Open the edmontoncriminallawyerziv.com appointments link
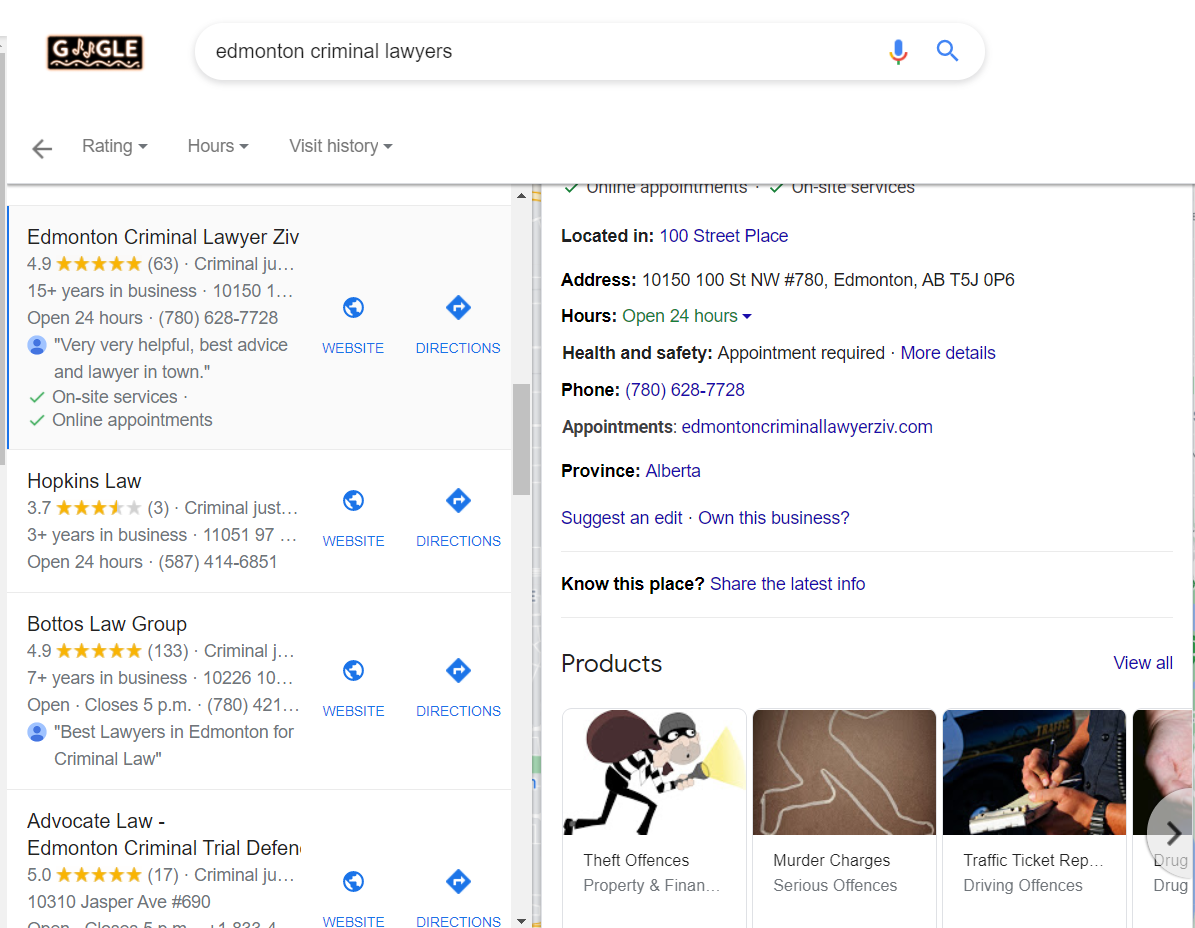This screenshot has height=928, width=1195. coord(806,427)
